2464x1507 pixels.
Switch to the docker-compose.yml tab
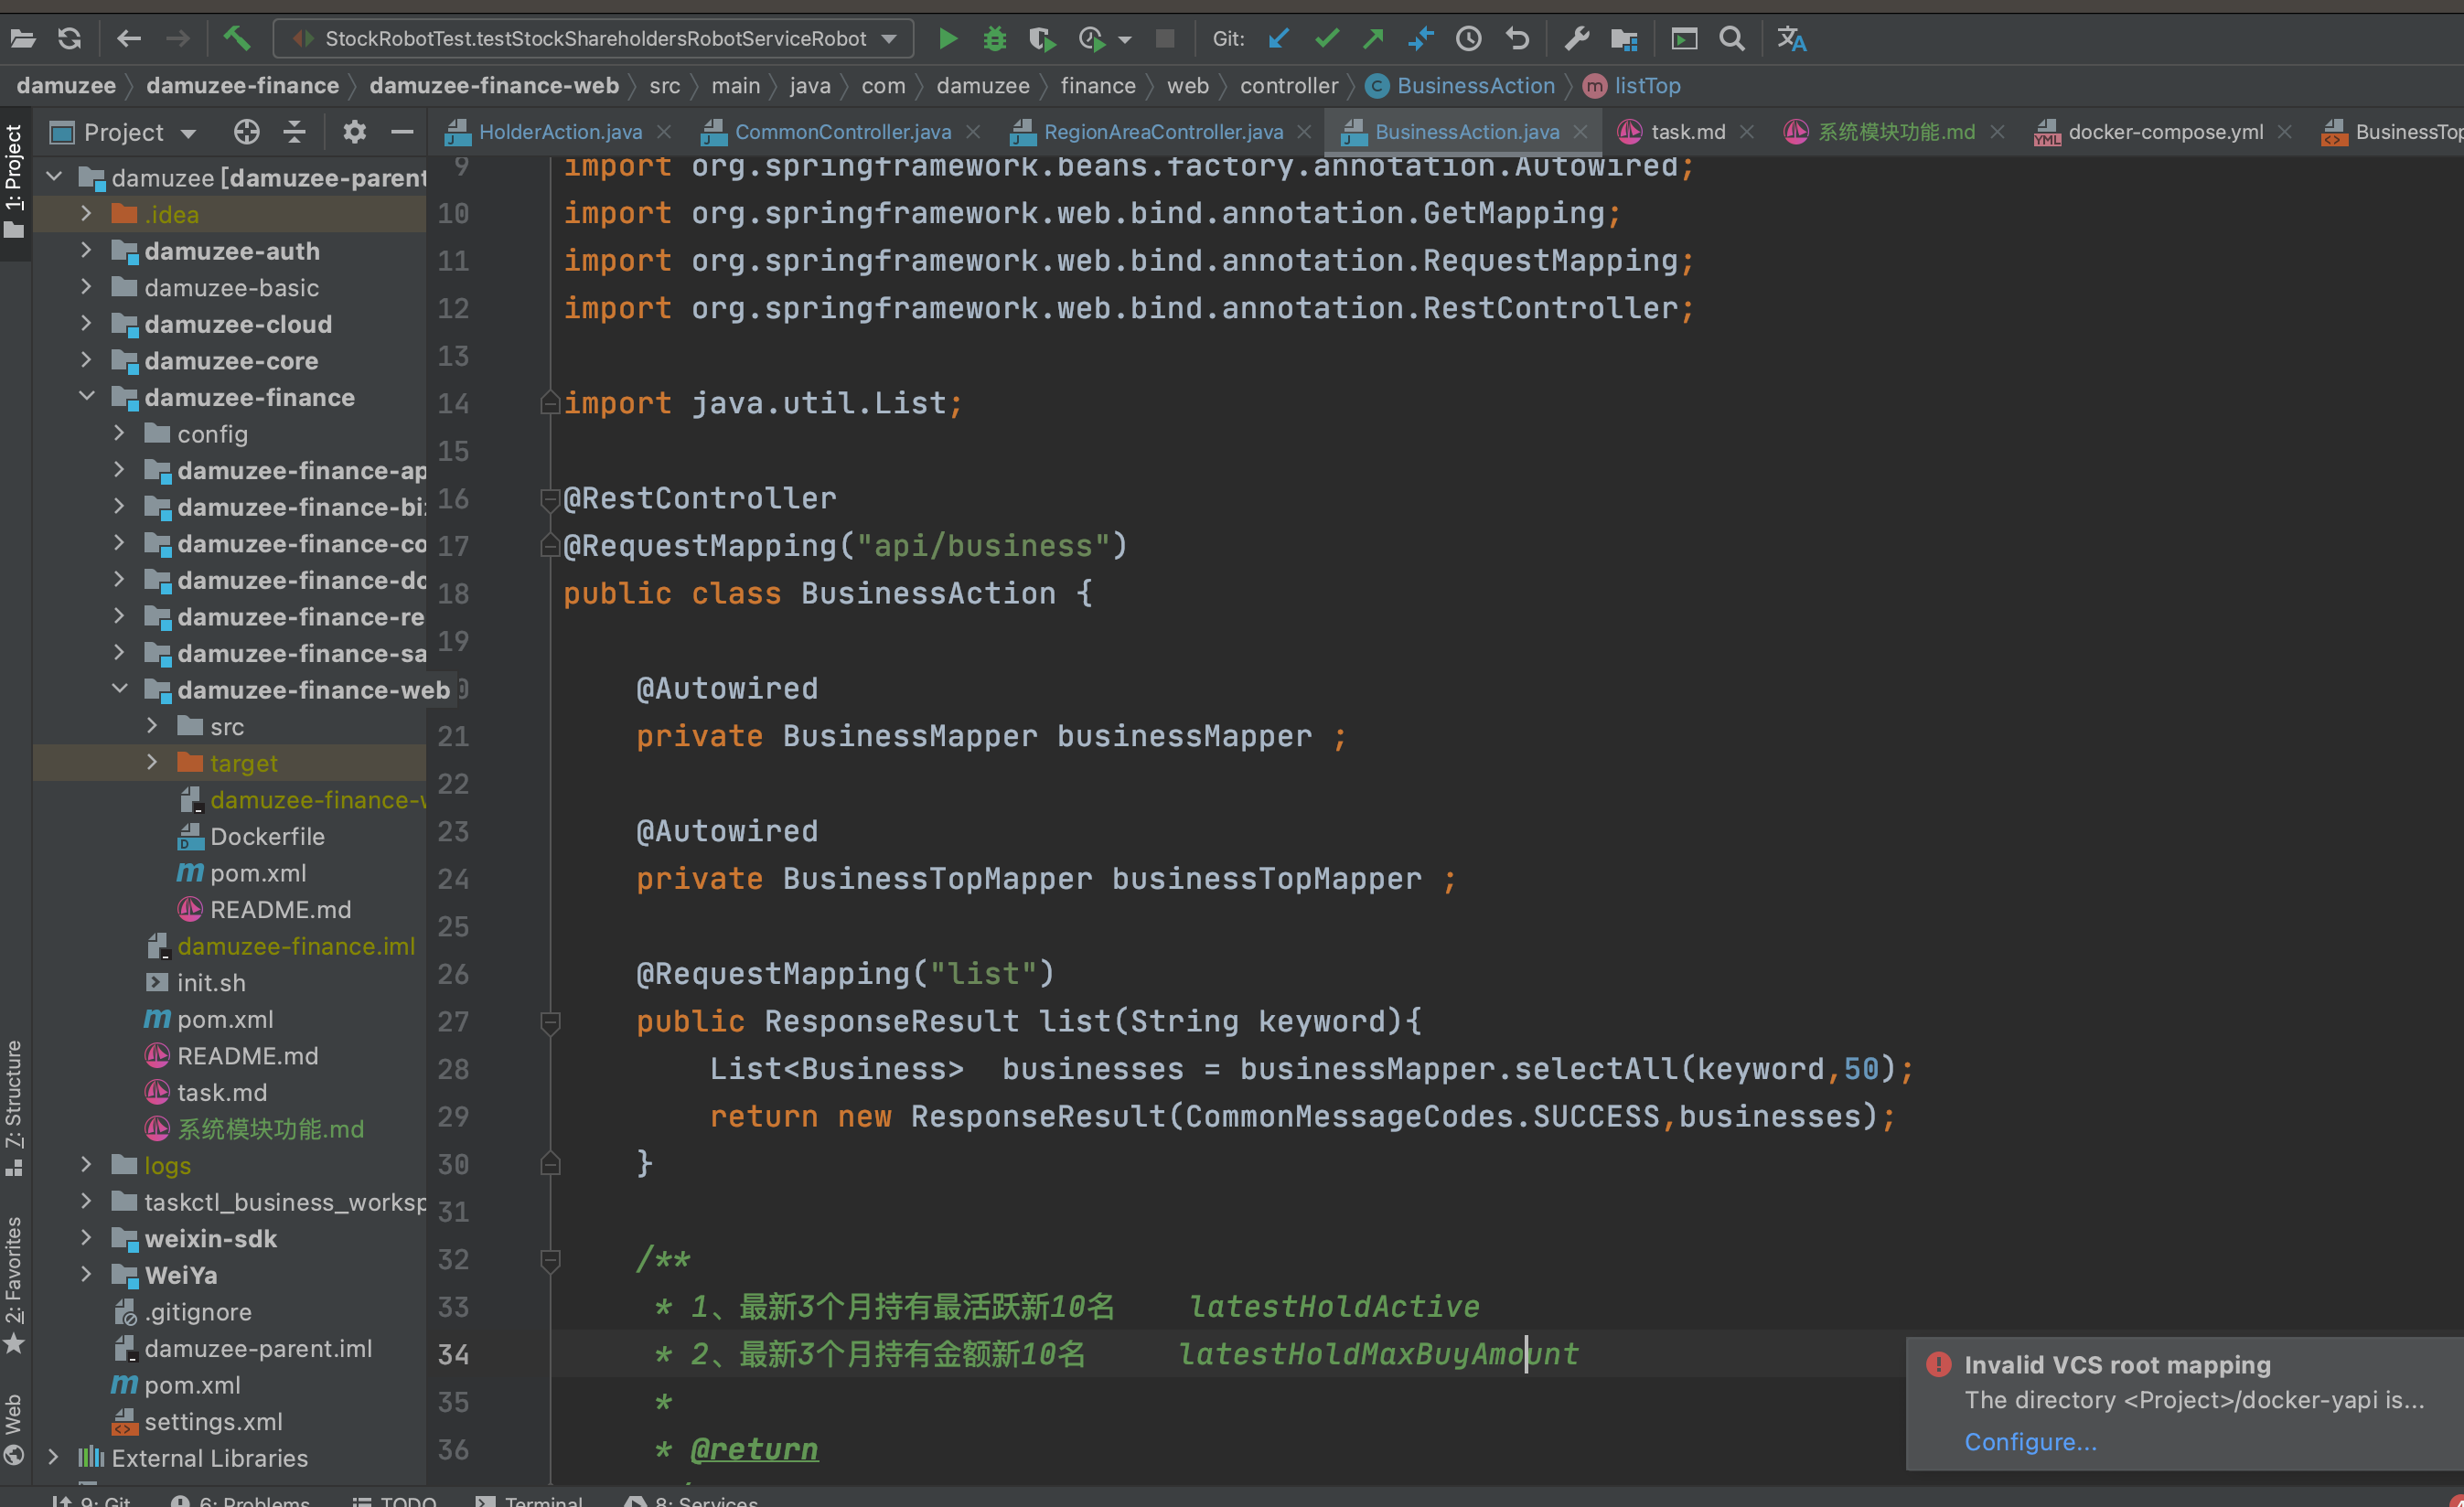point(2165,132)
